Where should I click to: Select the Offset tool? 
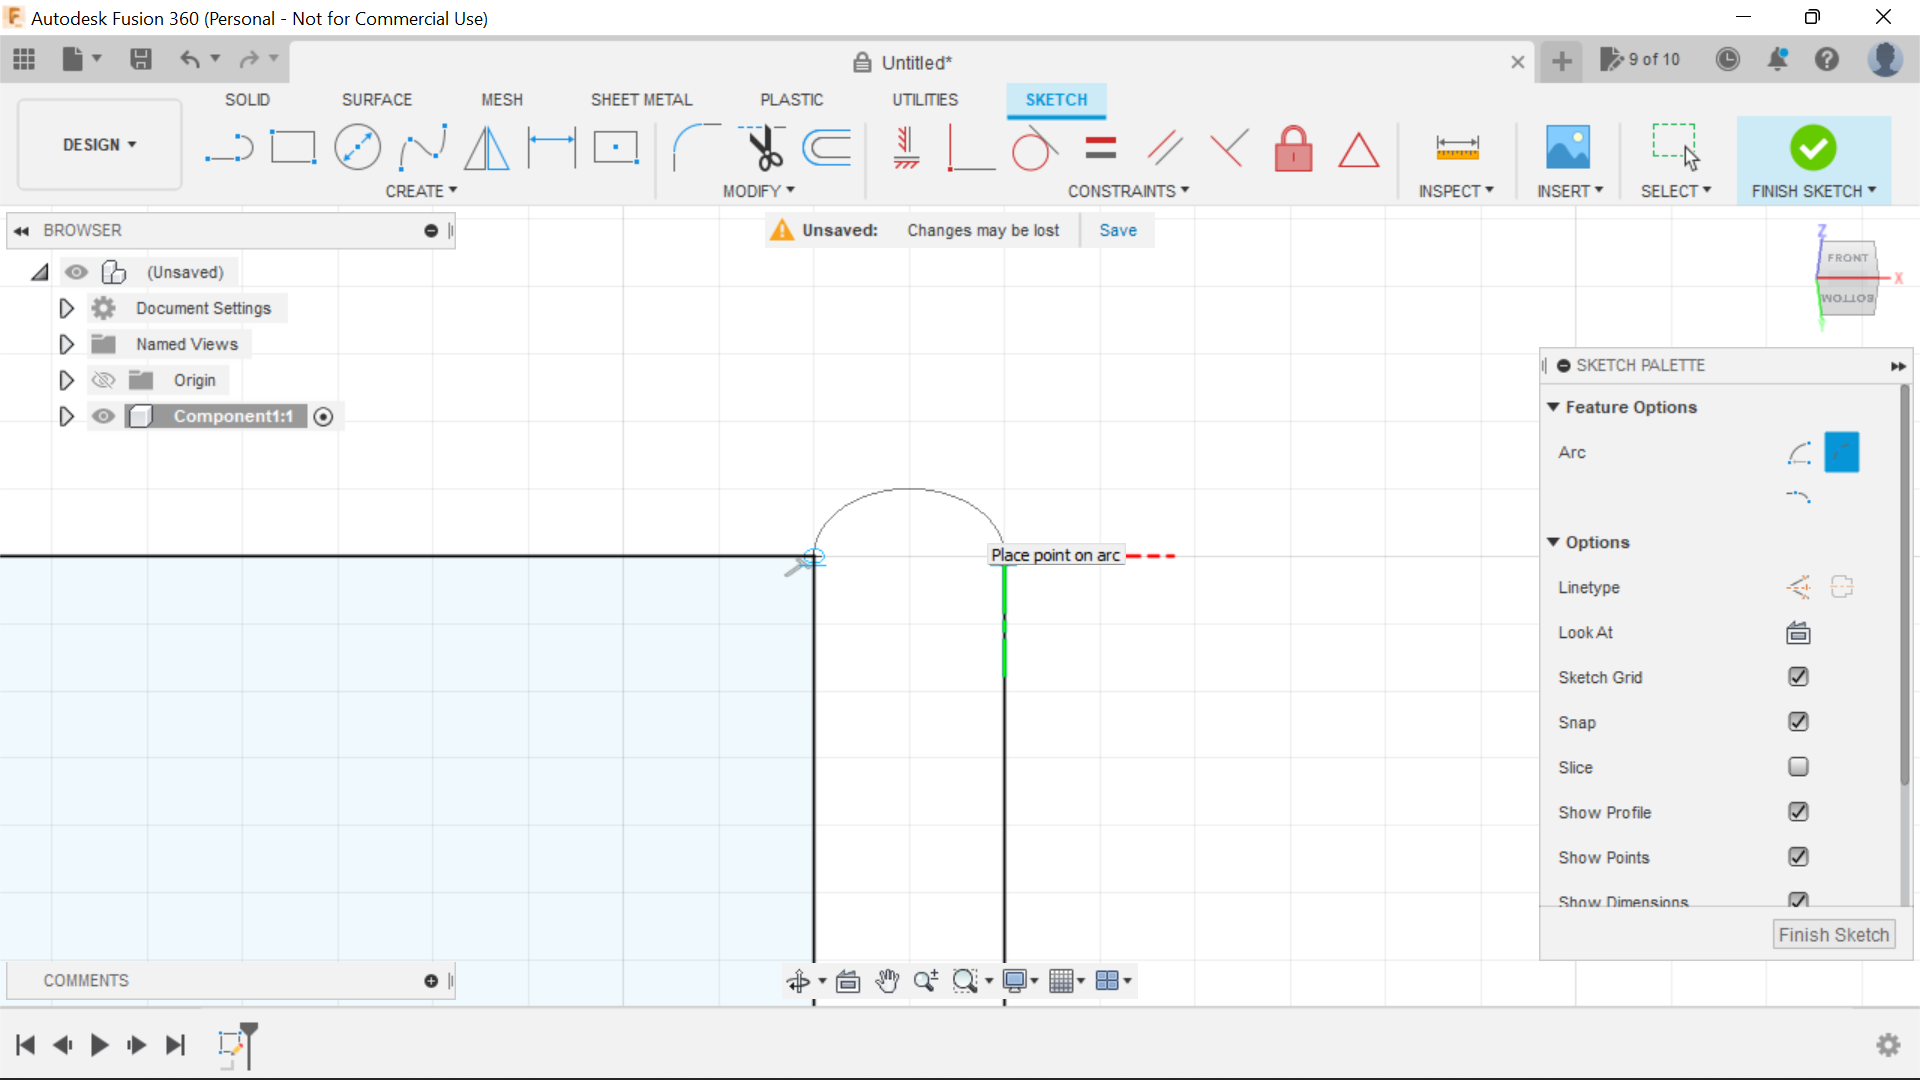point(827,148)
